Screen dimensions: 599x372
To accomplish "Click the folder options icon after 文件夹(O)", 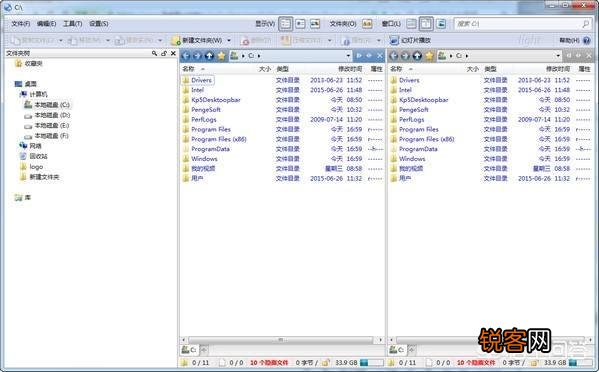I will click(x=367, y=24).
